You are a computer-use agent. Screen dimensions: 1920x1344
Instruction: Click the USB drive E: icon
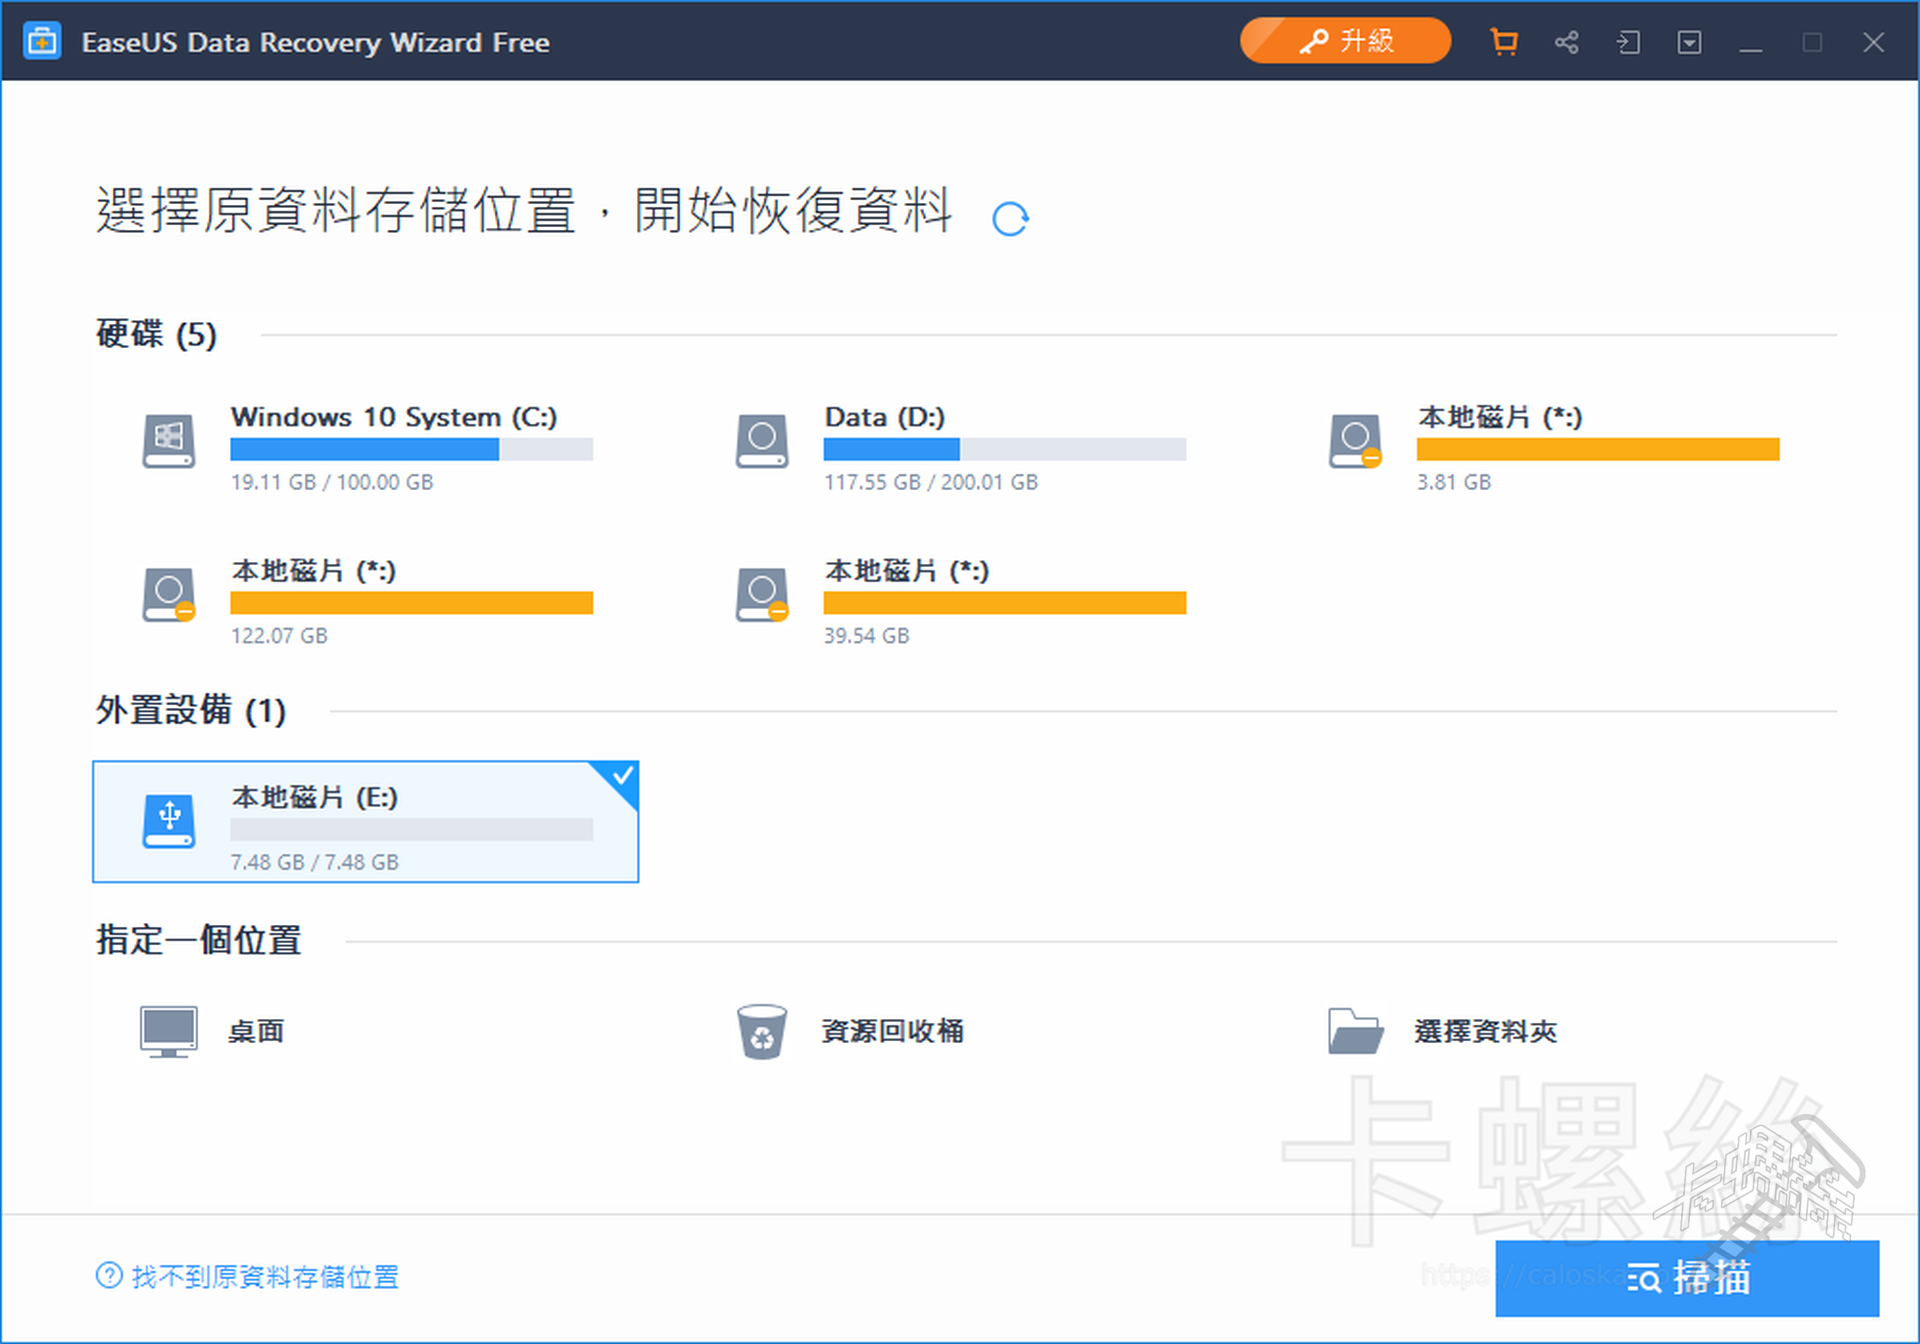(x=169, y=821)
